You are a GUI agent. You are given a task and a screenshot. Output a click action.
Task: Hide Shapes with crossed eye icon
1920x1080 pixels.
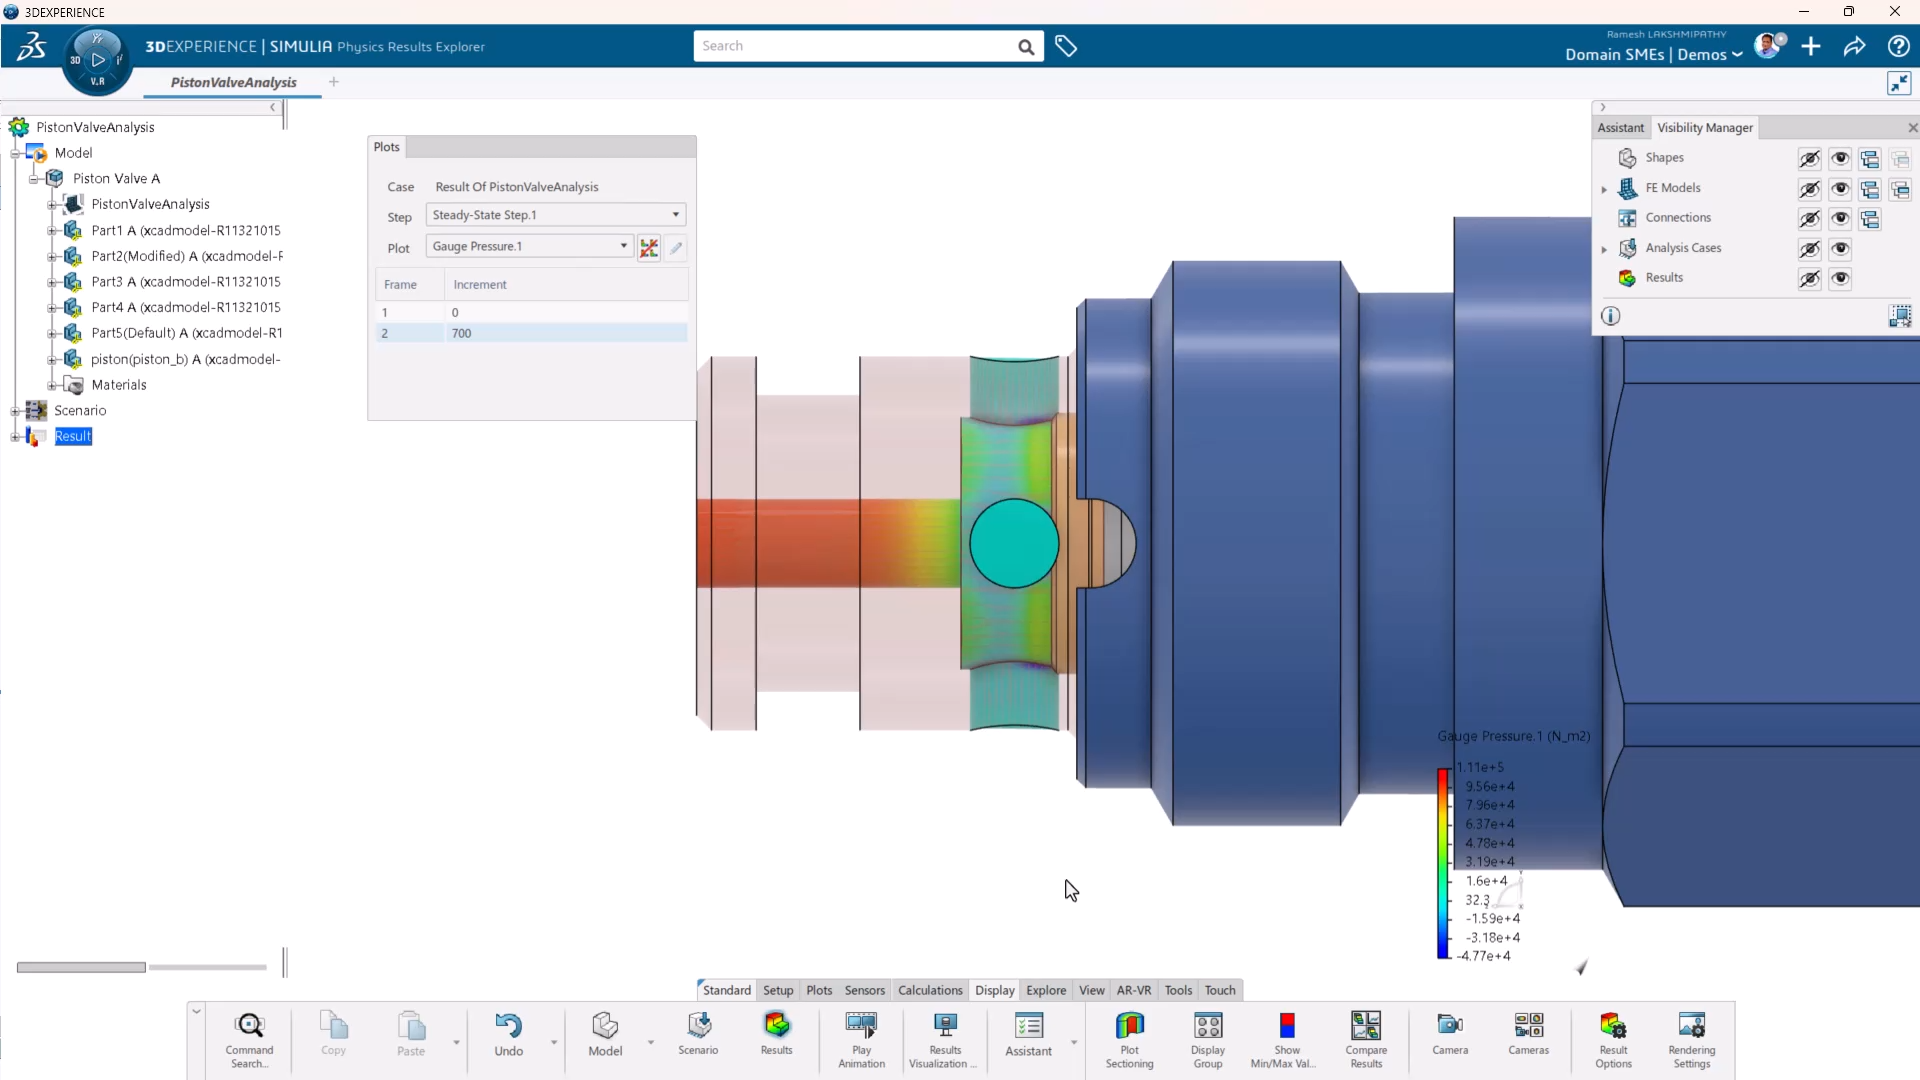[x=1810, y=158]
